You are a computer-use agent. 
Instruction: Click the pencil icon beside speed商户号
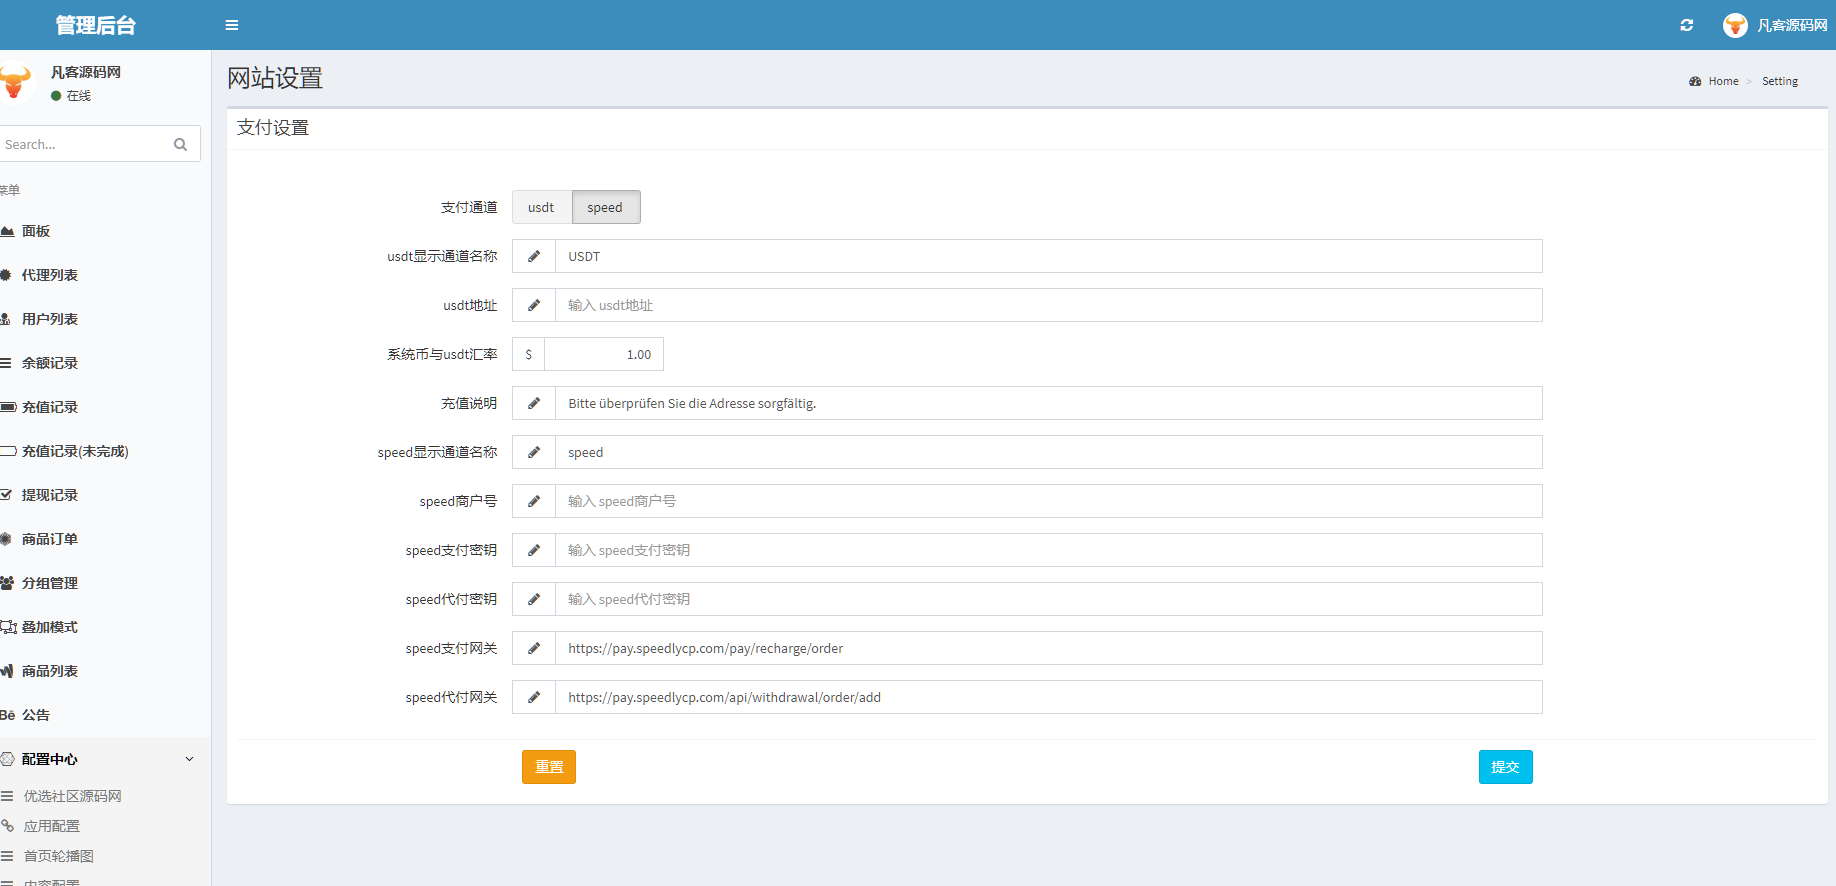[534, 501]
